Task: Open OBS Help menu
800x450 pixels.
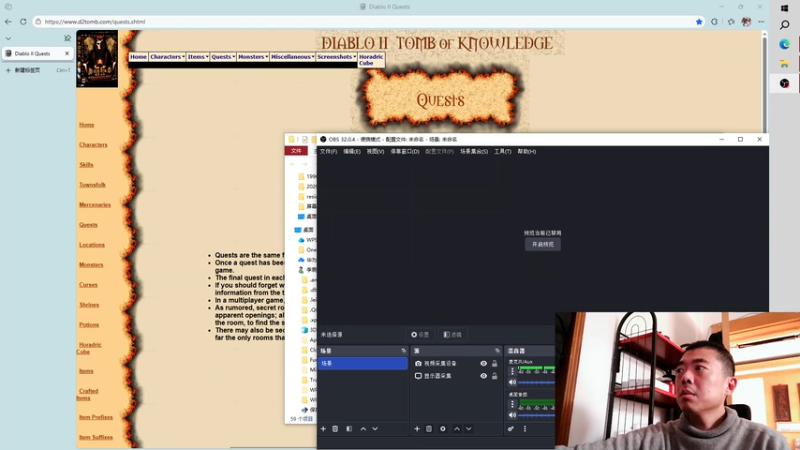Action: tap(527, 152)
